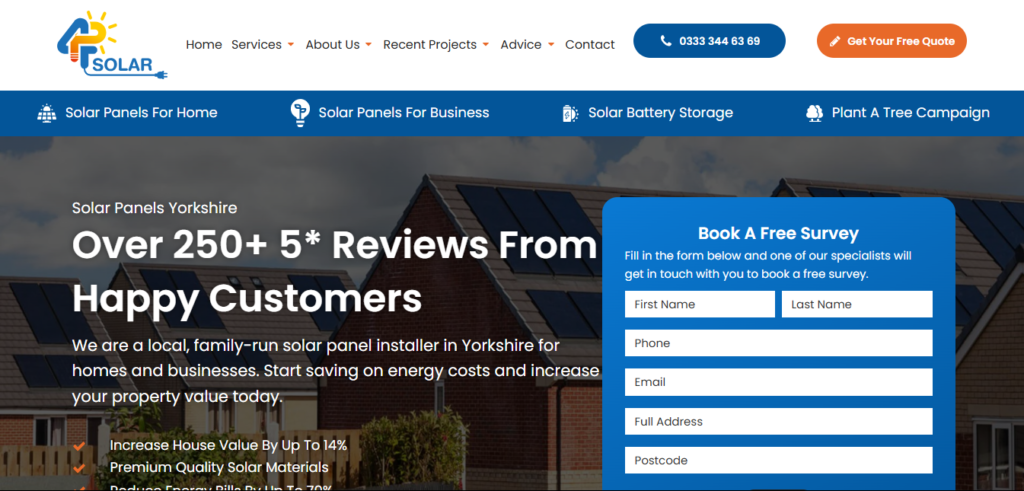Click into the Email field

[x=778, y=382]
